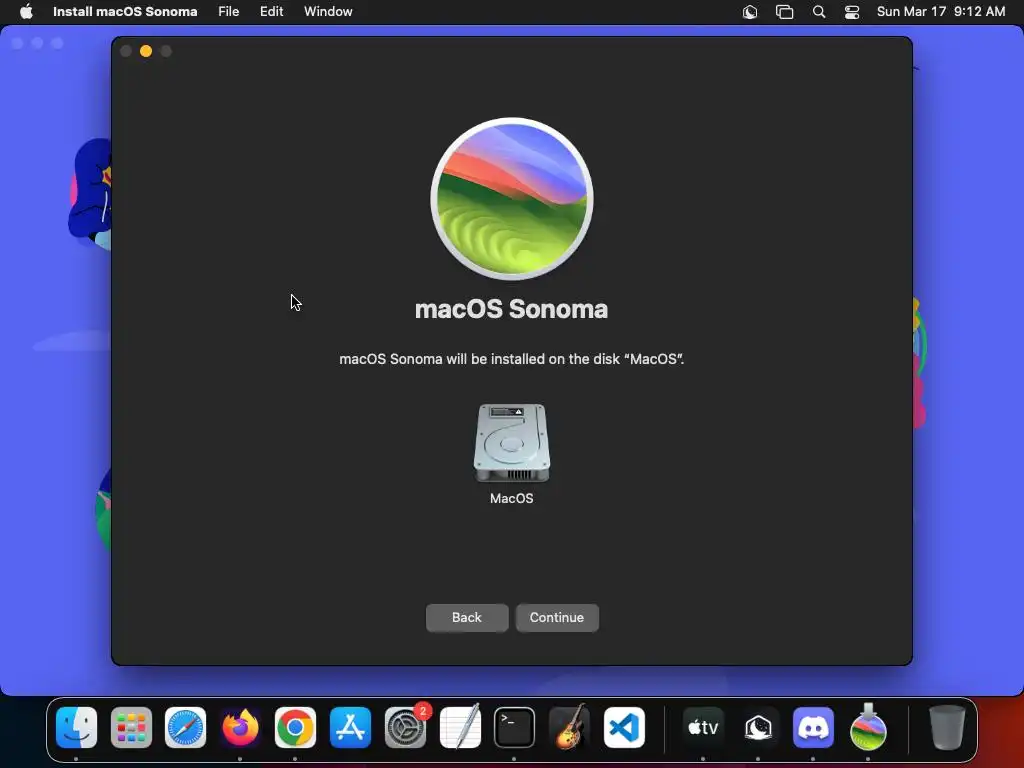Click the date and time in menu bar

coord(940,12)
